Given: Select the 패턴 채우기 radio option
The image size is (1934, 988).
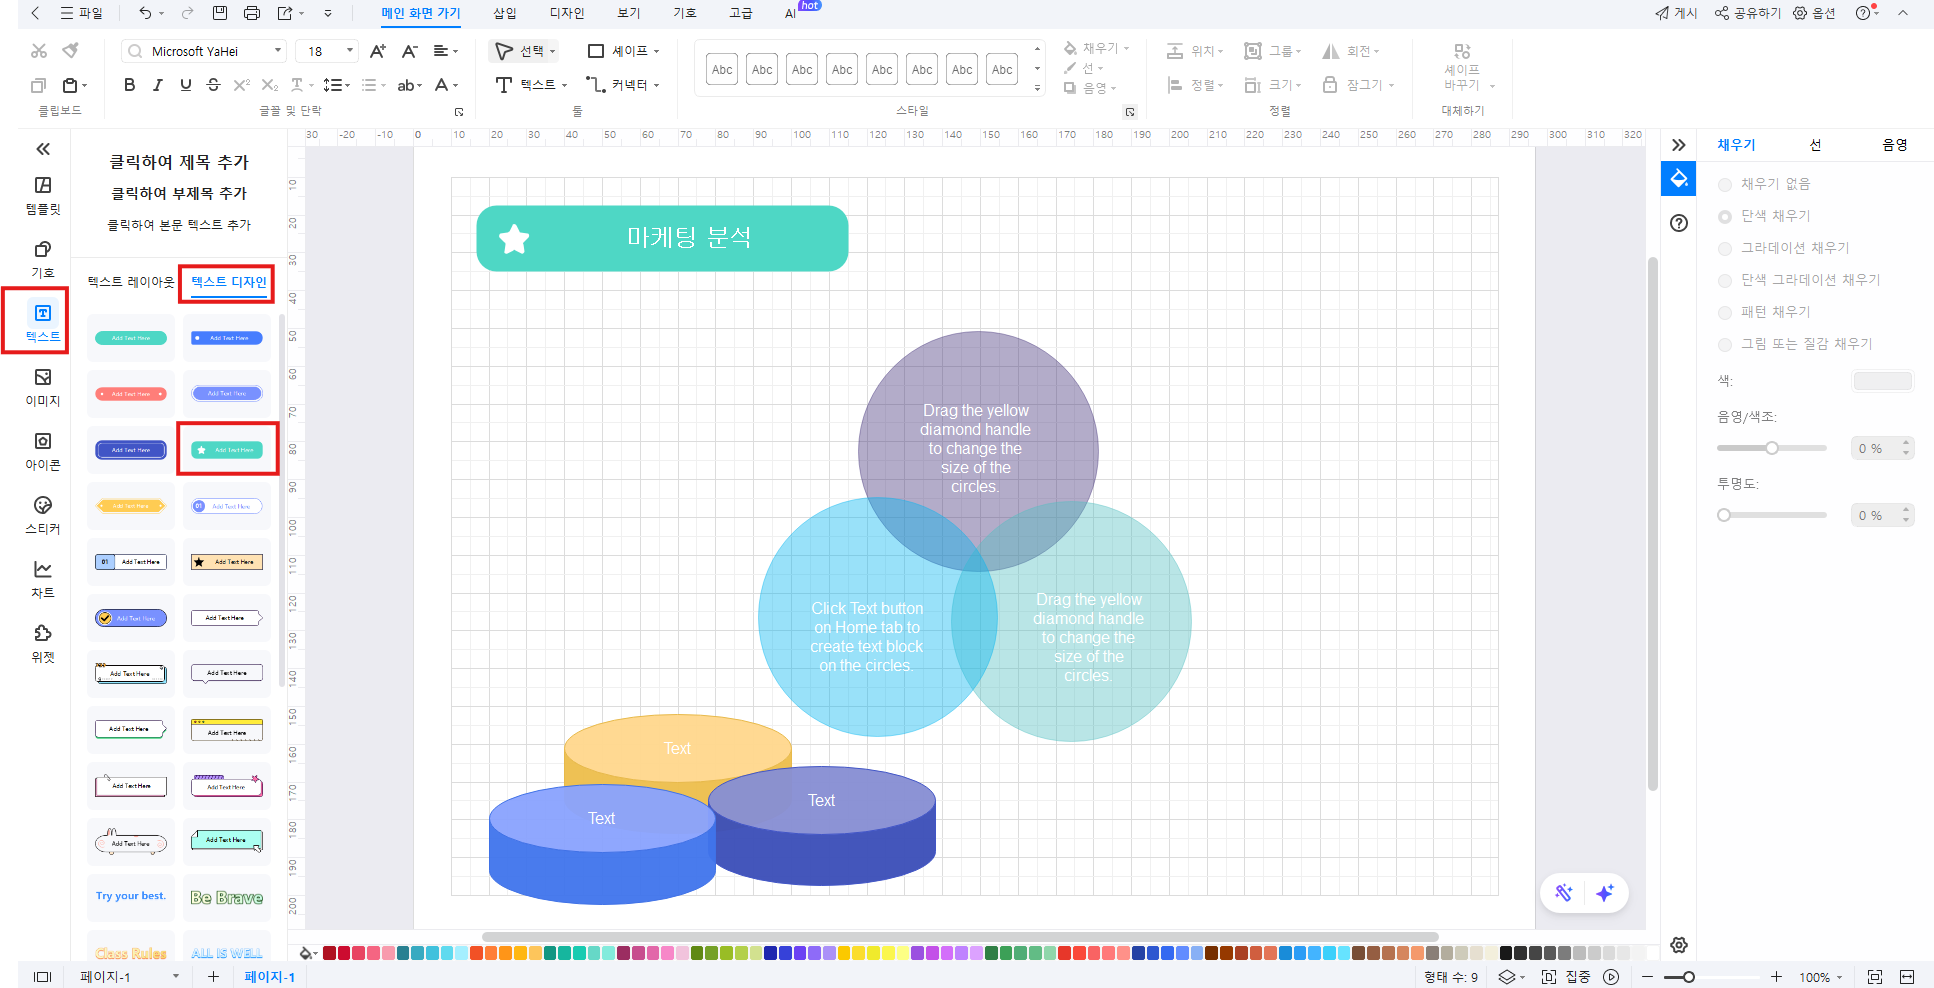Looking at the screenshot, I should click(1725, 312).
